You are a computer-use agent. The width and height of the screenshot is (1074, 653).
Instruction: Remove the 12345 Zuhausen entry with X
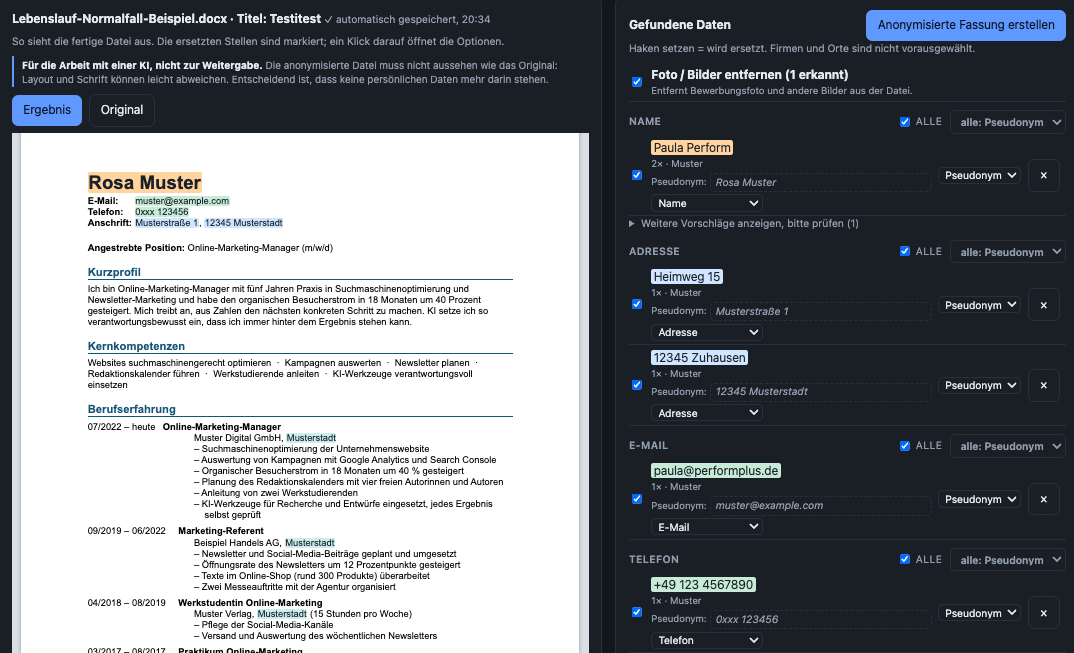(1043, 385)
